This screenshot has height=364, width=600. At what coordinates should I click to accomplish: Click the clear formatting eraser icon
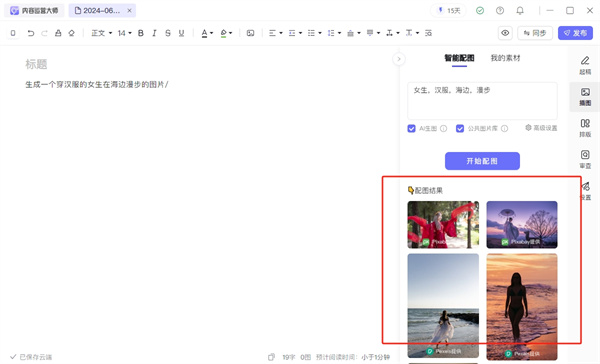point(72,33)
